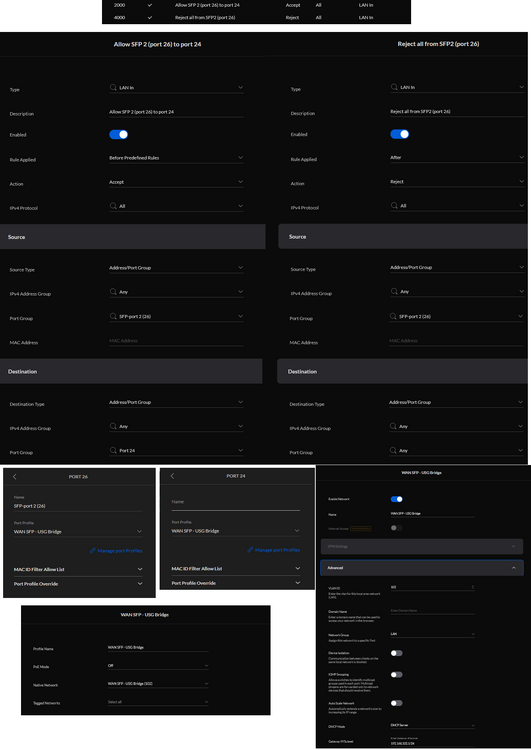The height and width of the screenshot is (750, 531).
Task: Click search icon beside Port 24 group value
Action: point(113,450)
